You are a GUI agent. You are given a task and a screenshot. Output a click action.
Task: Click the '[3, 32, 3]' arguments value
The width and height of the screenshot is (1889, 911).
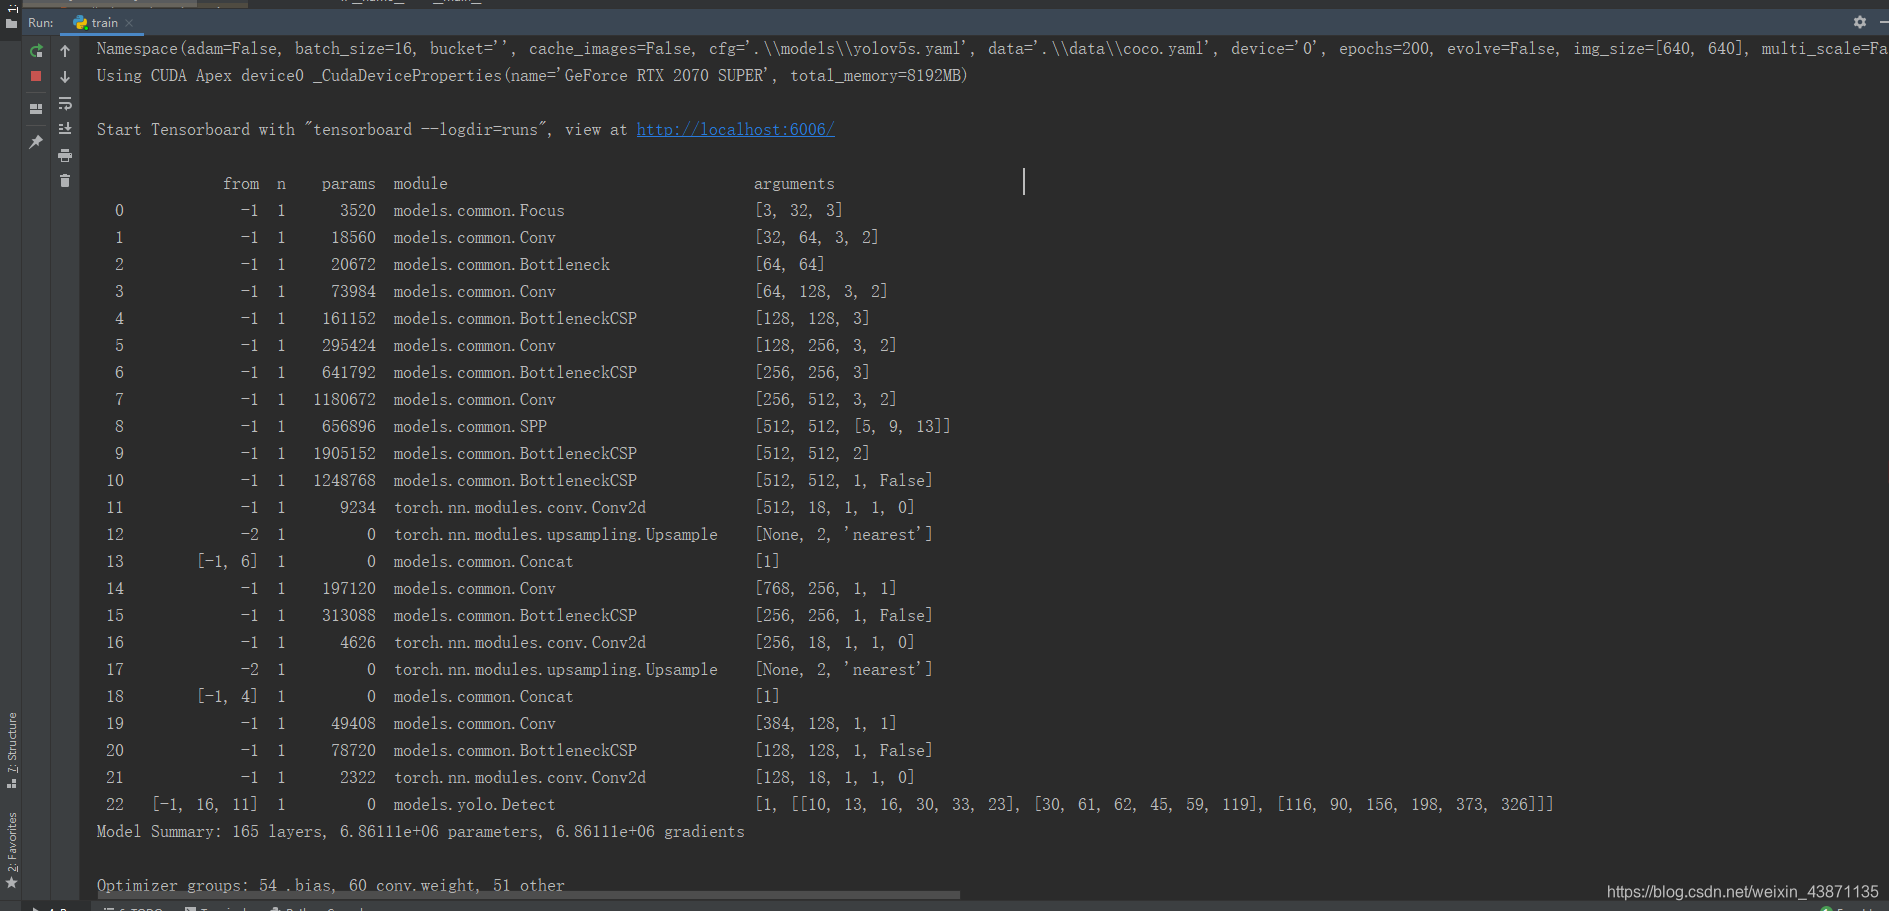(x=799, y=210)
